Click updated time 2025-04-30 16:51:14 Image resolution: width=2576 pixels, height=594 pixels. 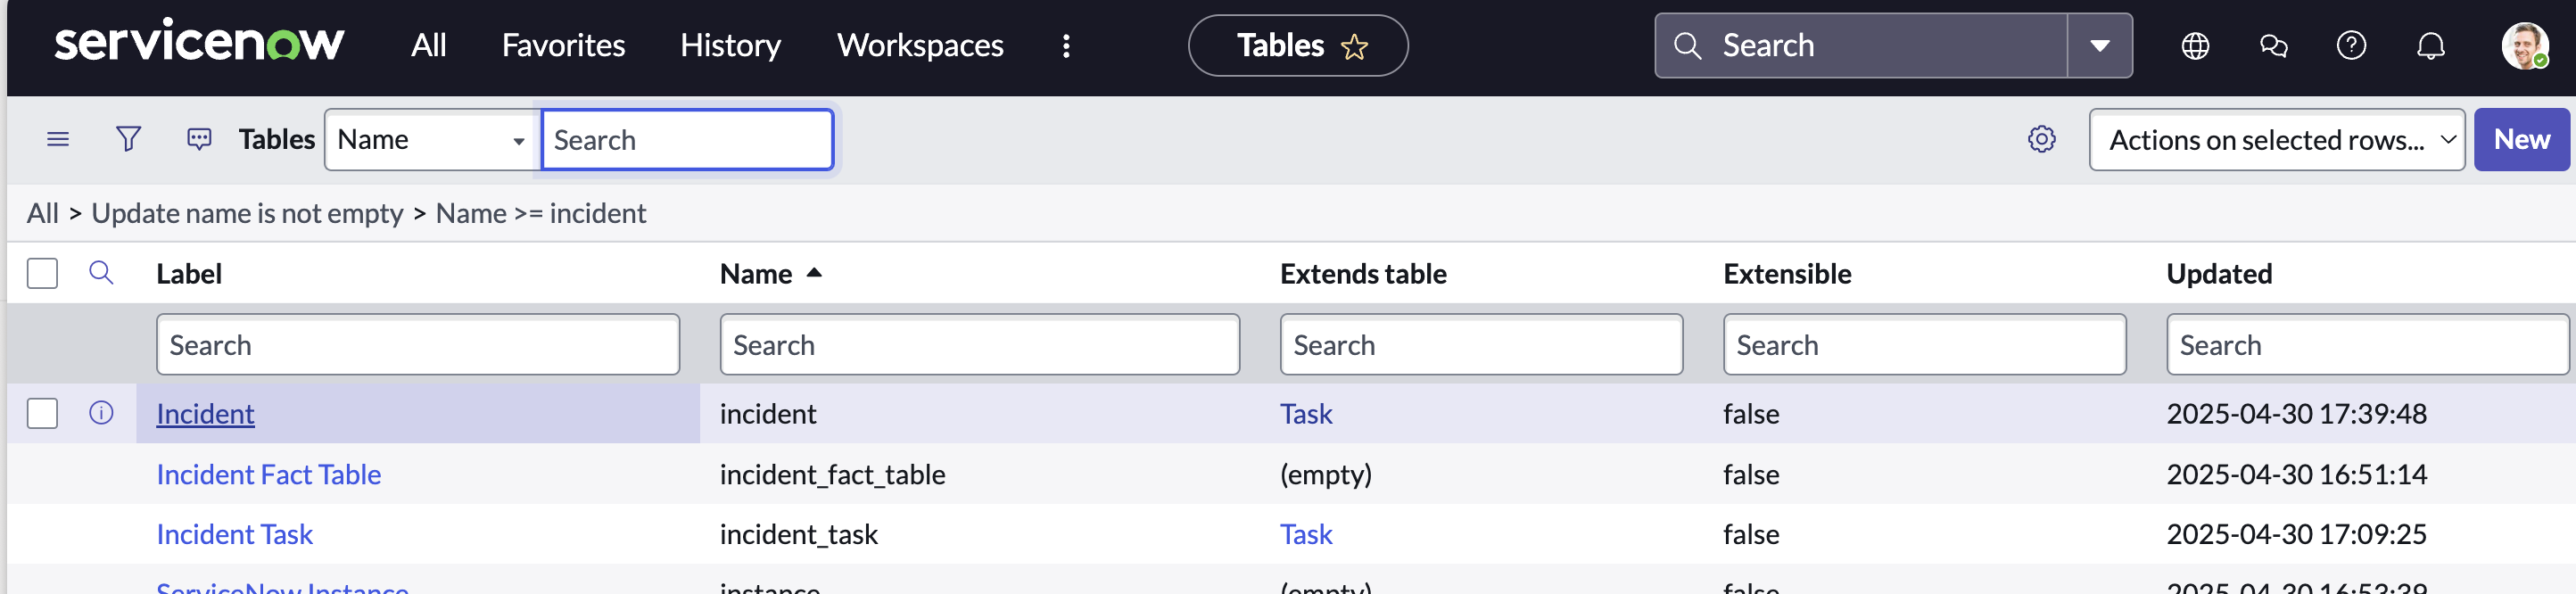(x=2296, y=474)
